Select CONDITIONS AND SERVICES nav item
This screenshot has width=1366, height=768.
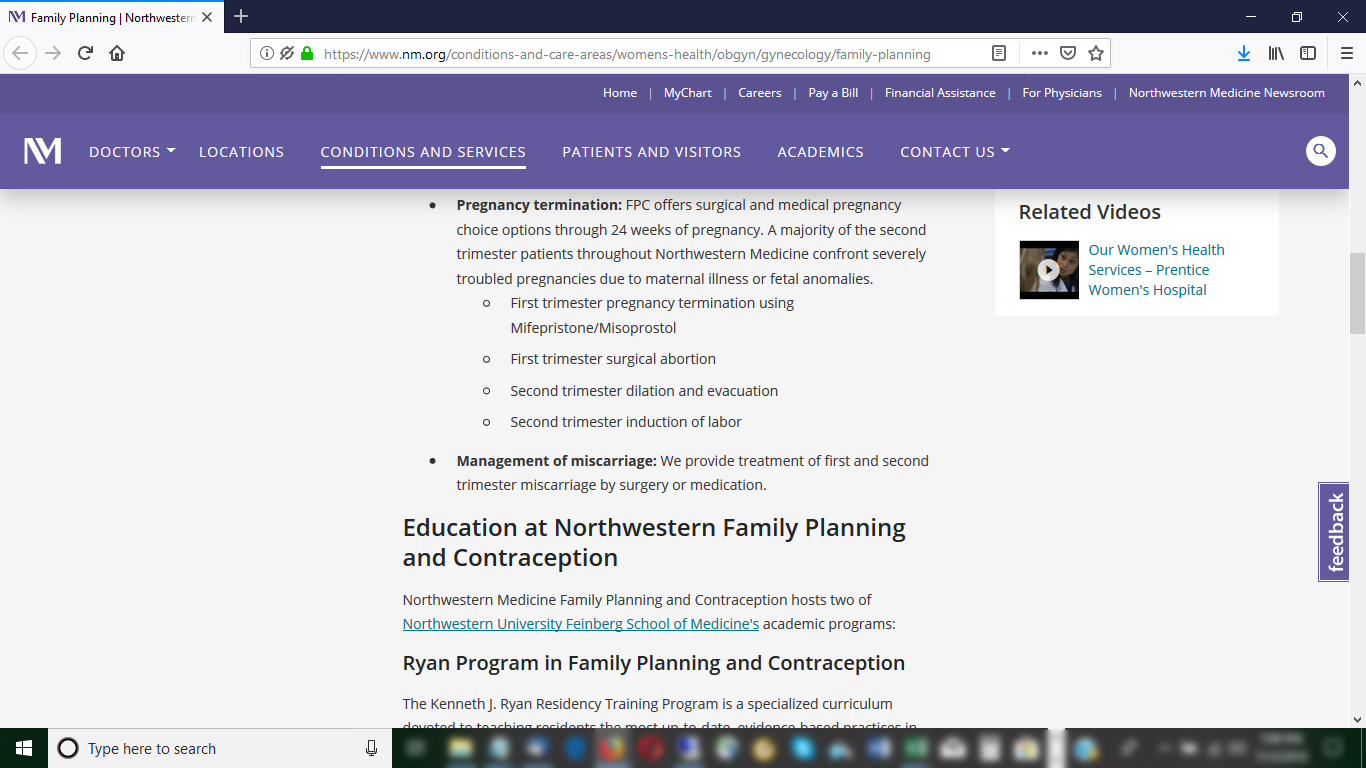(x=423, y=152)
